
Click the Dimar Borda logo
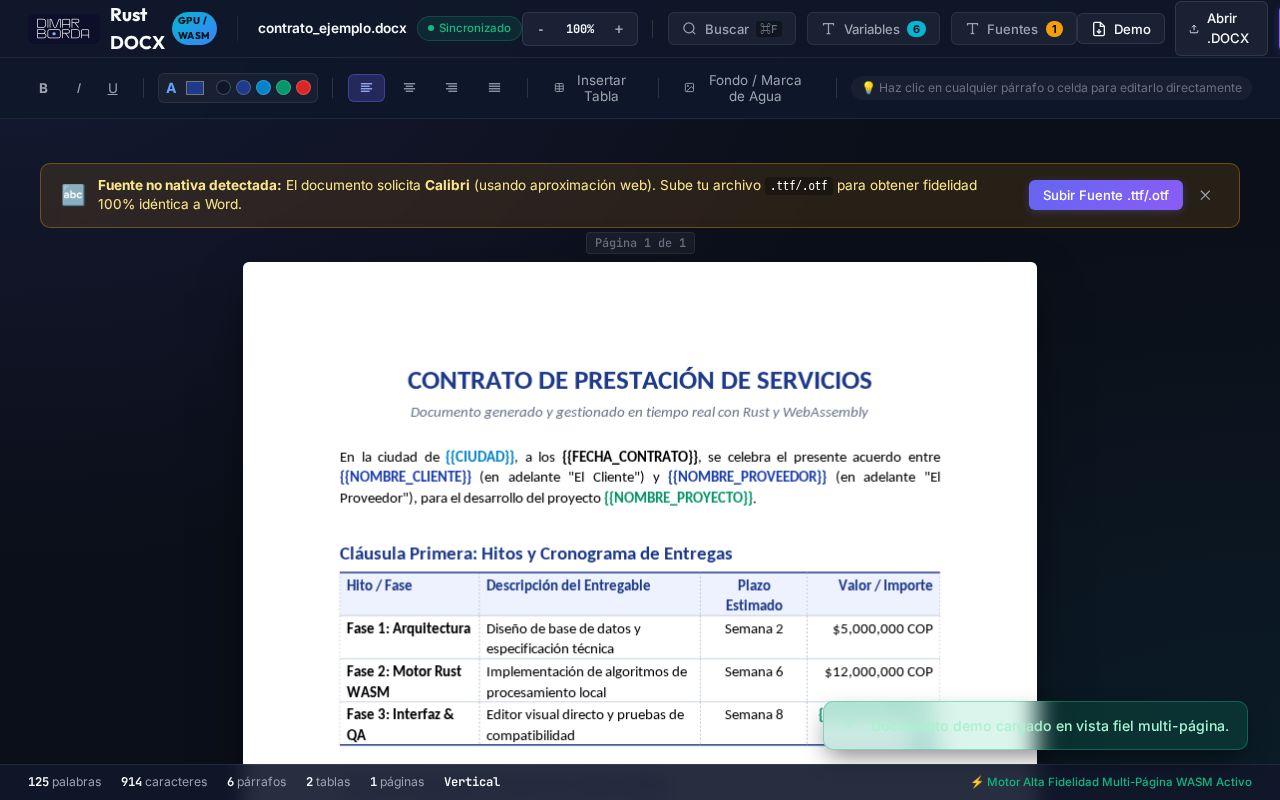coord(63,29)
